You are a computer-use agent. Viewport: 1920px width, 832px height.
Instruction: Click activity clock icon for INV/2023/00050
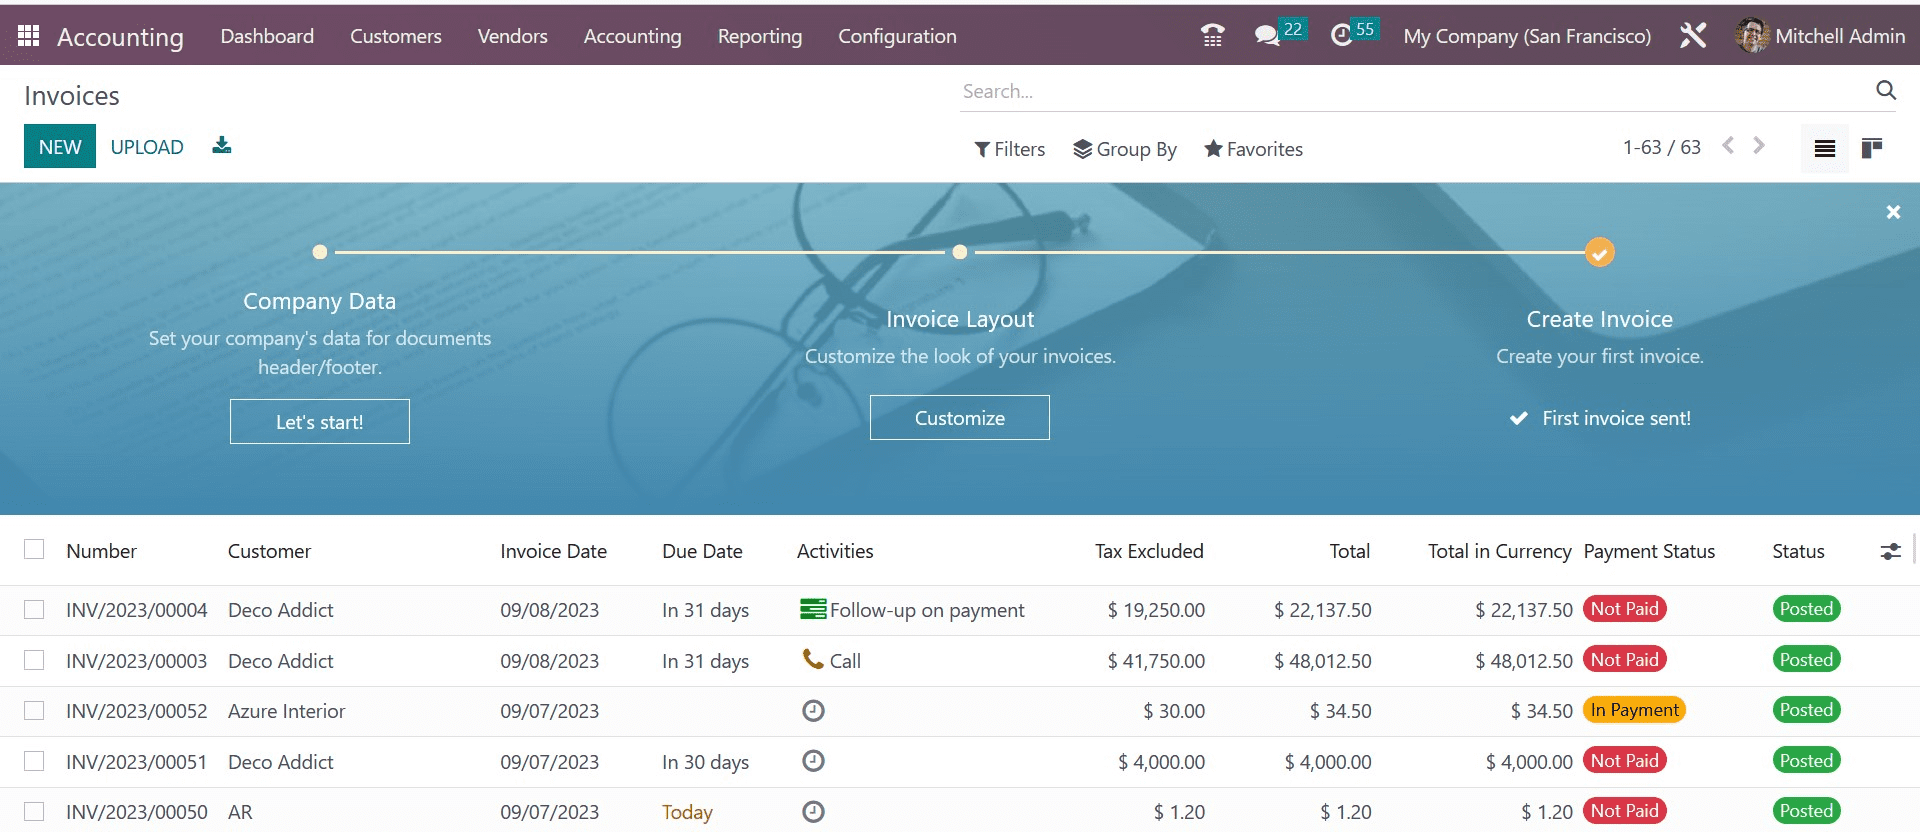click(814, 811)
